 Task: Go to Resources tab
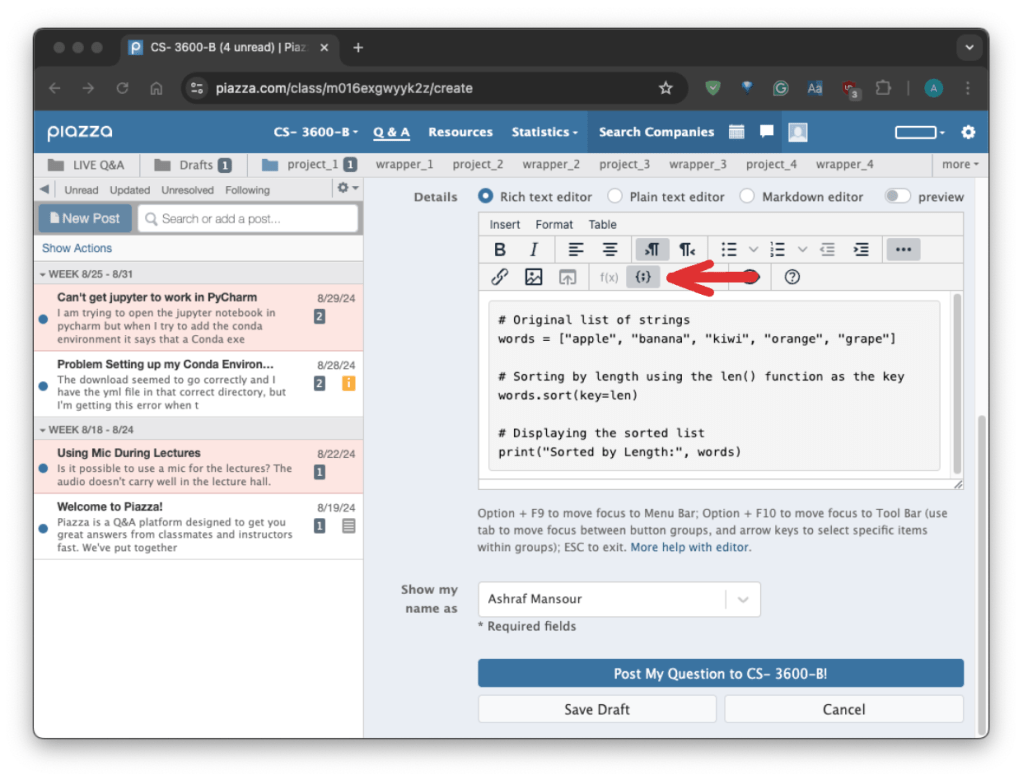click(x=460, y=132)
